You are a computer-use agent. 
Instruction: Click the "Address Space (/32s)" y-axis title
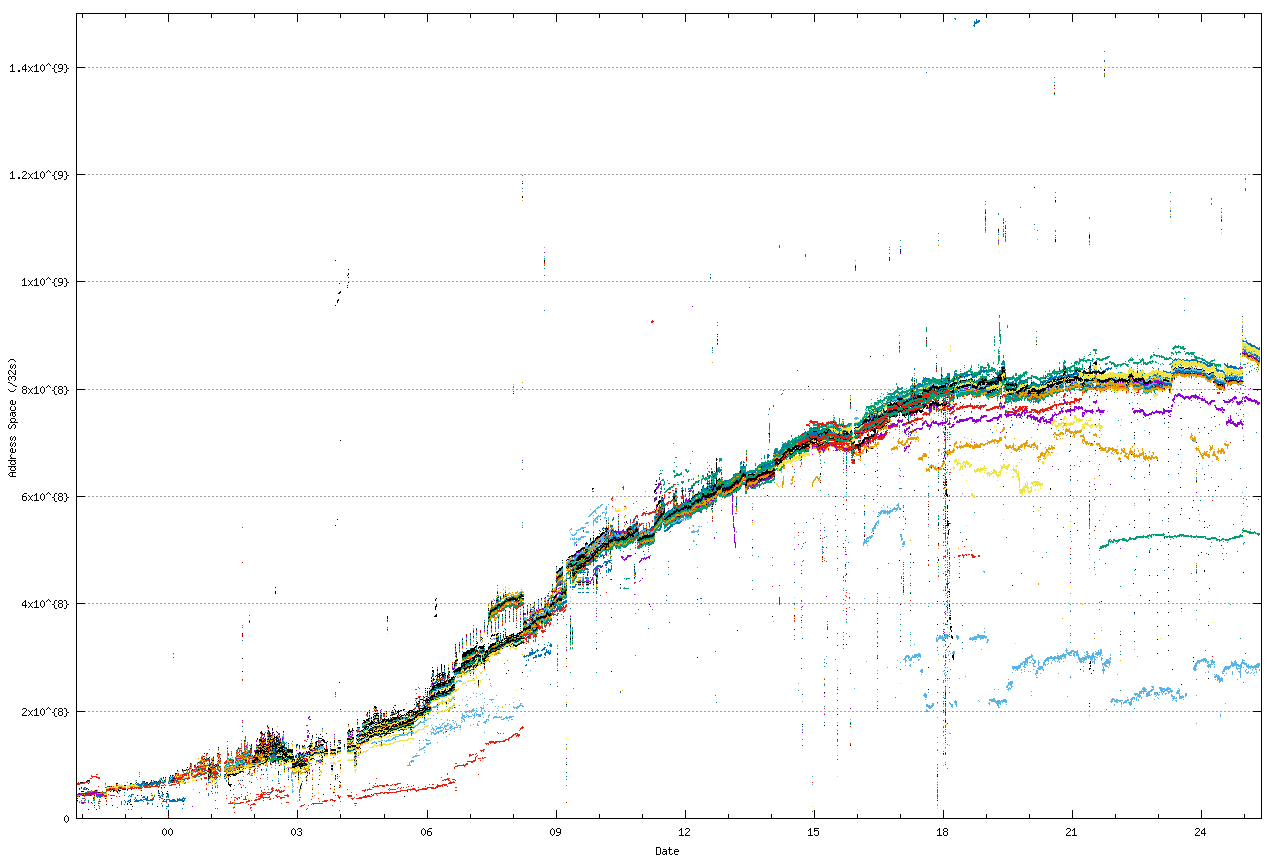pyautogui.click(x=13, y=416)
